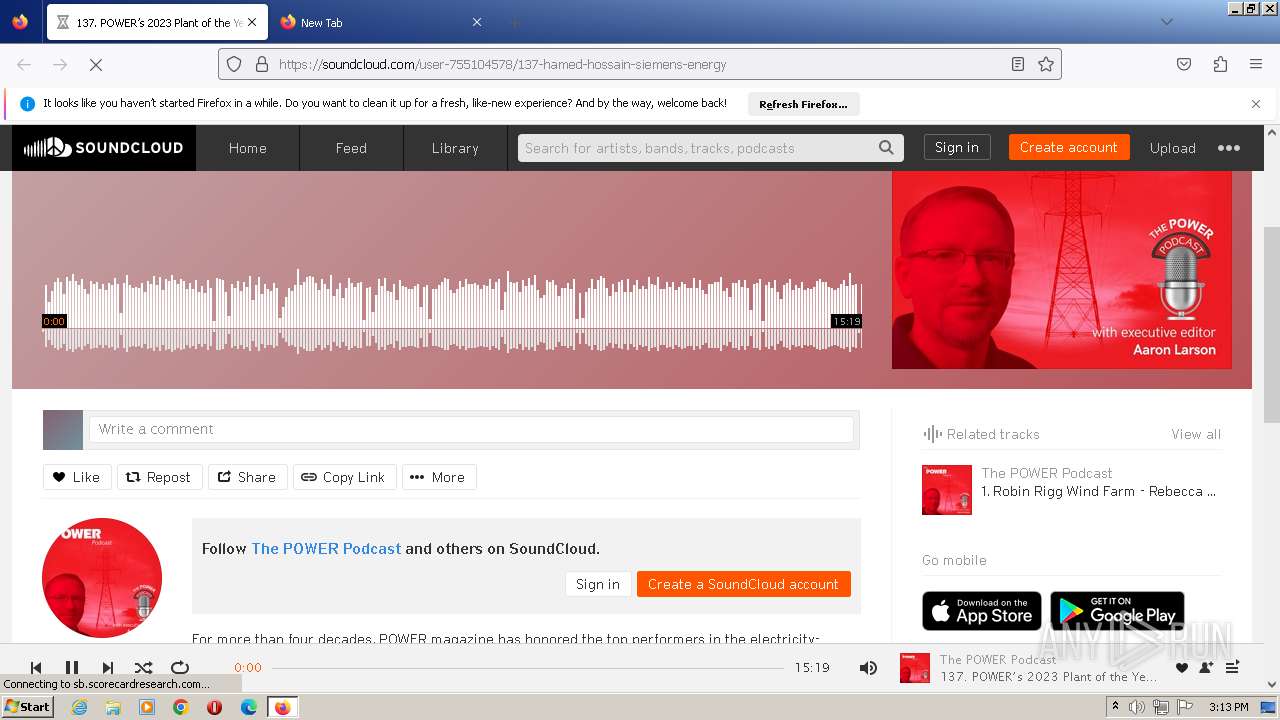Seek within the track waveform
This screenshot has height=720, width=1280.
452,311
